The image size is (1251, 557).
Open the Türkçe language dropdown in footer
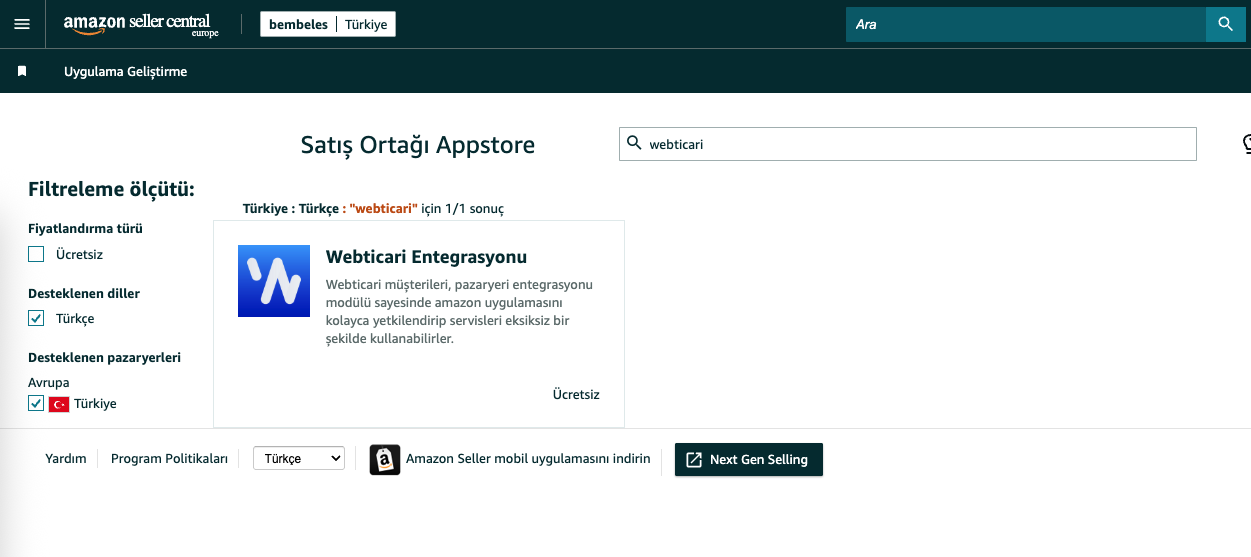click(x=298, y=458)
